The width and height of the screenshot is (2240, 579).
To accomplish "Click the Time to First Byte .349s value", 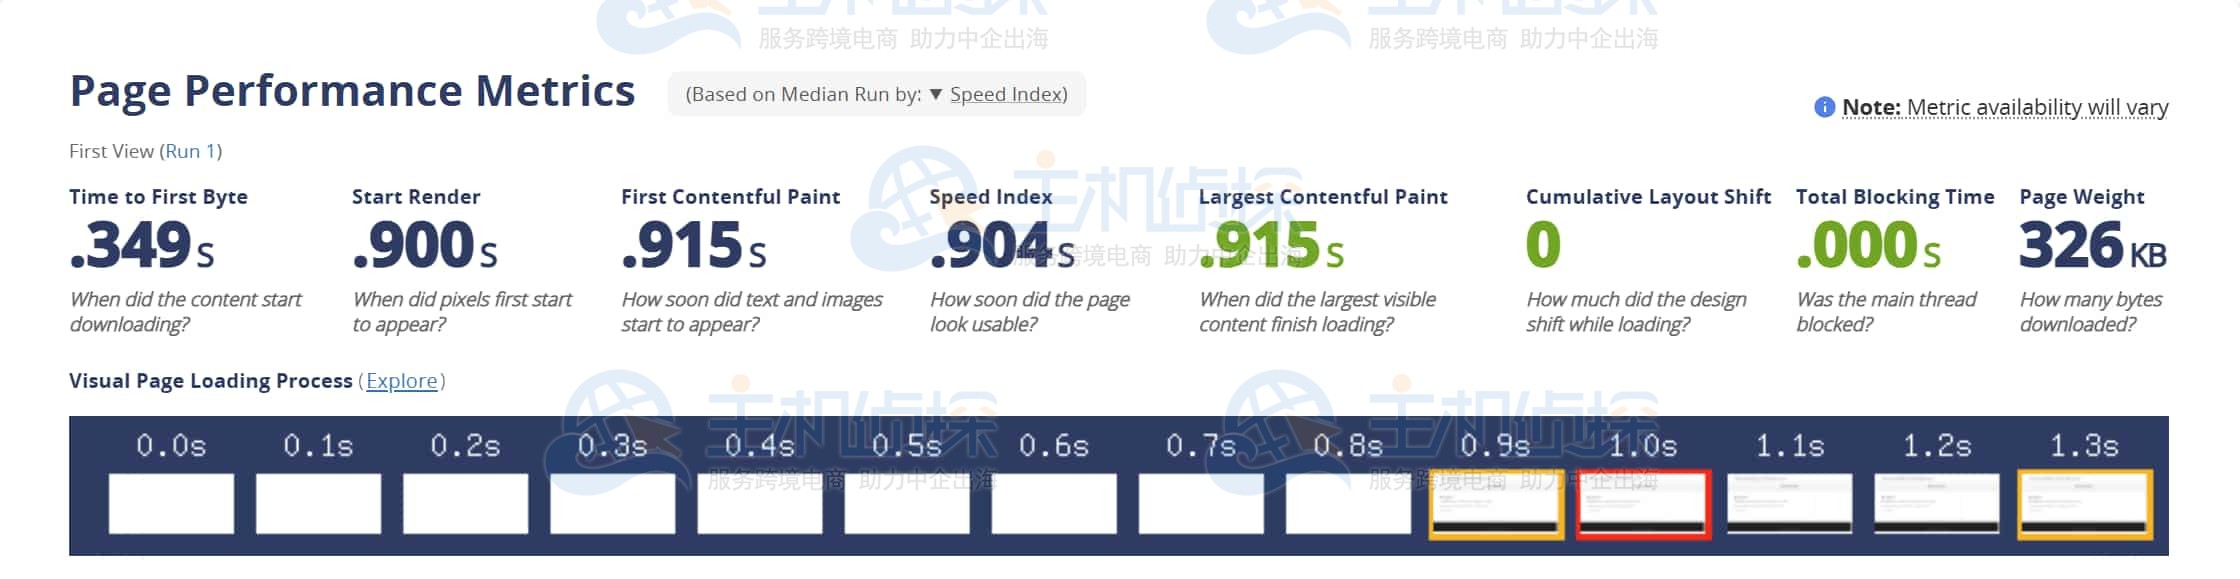I will tap(142, 246).
